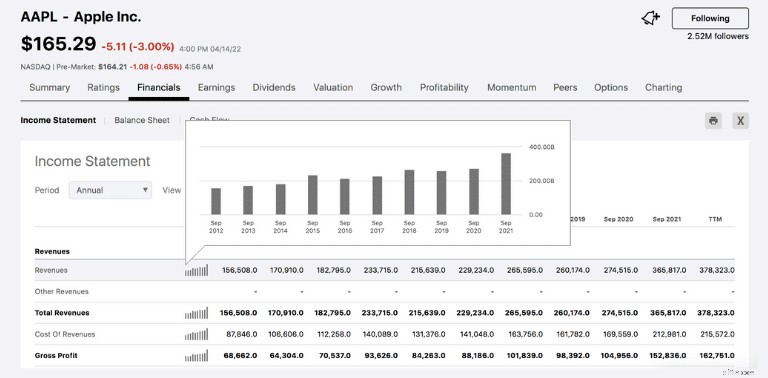This screenshot has width=768, height=378.
Task: Click the $165.29 stock price
Action: click(58, 44)
